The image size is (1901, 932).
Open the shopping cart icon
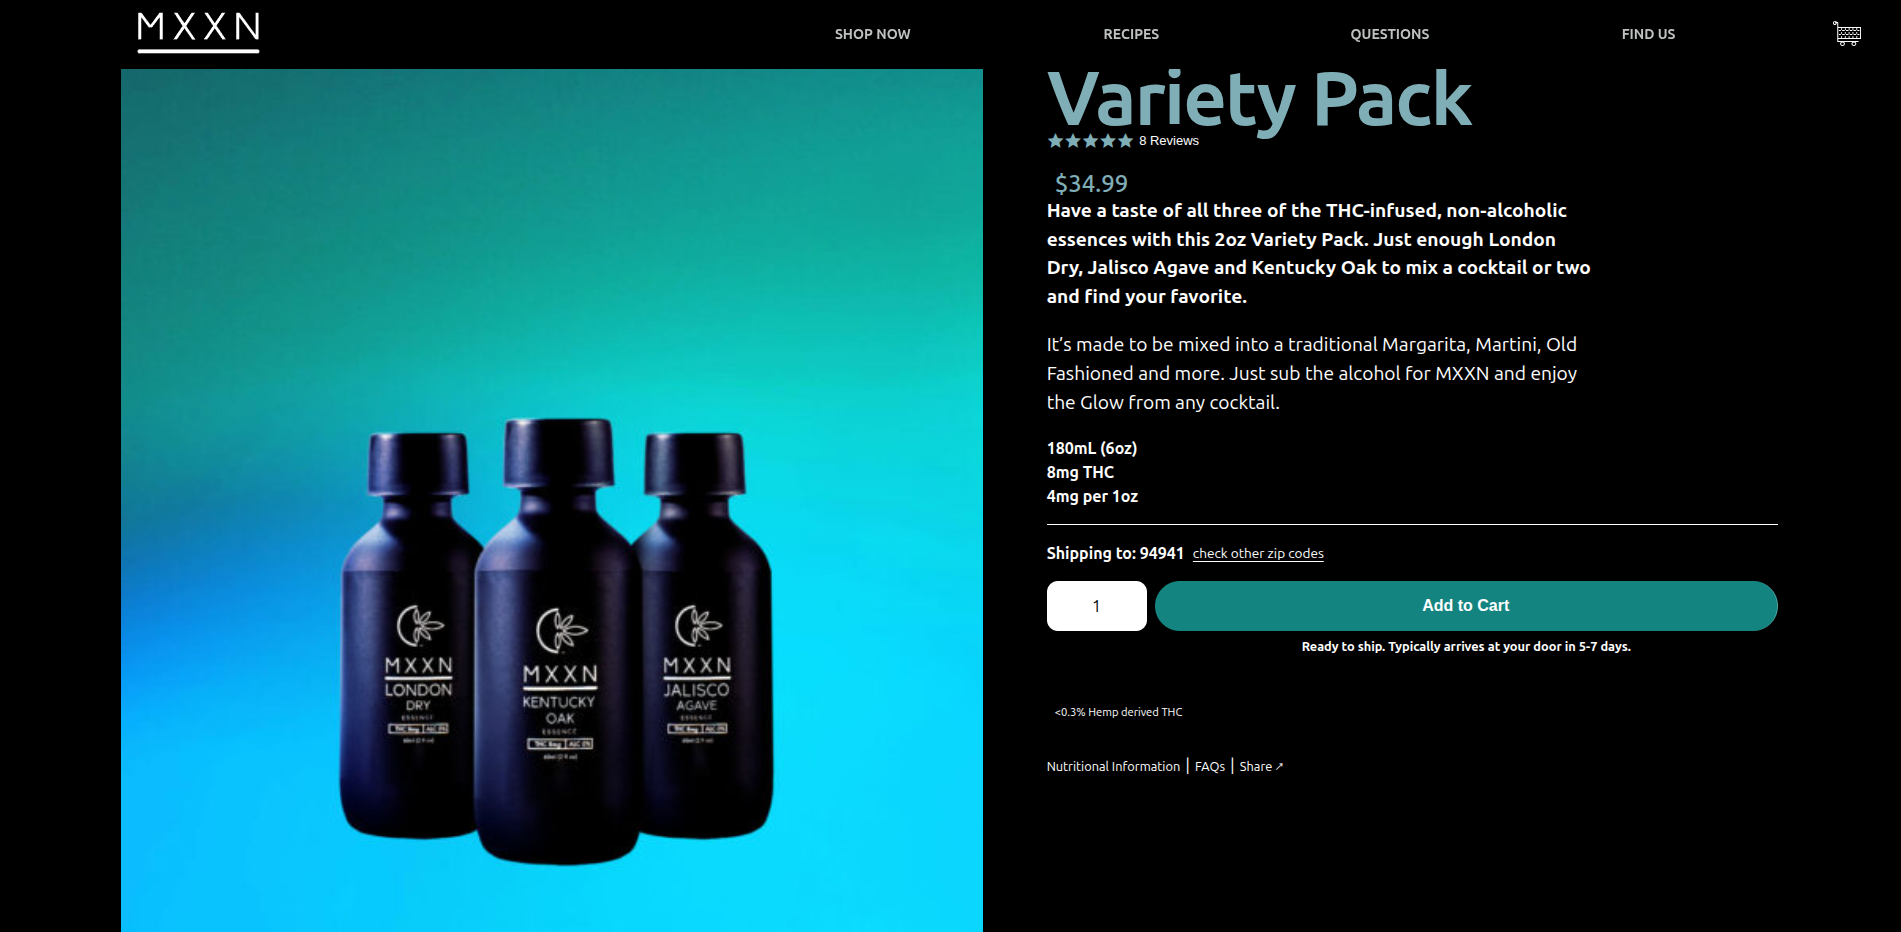point(1847,33)
